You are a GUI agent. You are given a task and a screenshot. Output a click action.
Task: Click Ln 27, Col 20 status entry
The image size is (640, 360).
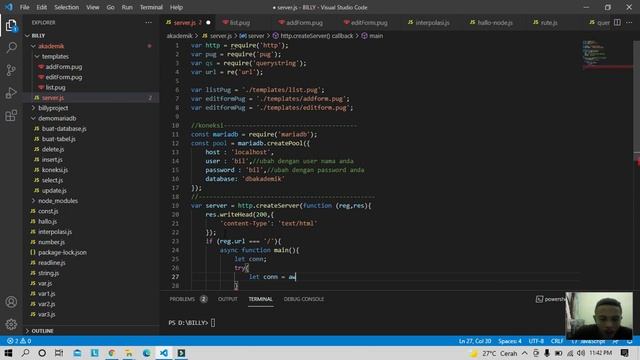coord(475,341)
